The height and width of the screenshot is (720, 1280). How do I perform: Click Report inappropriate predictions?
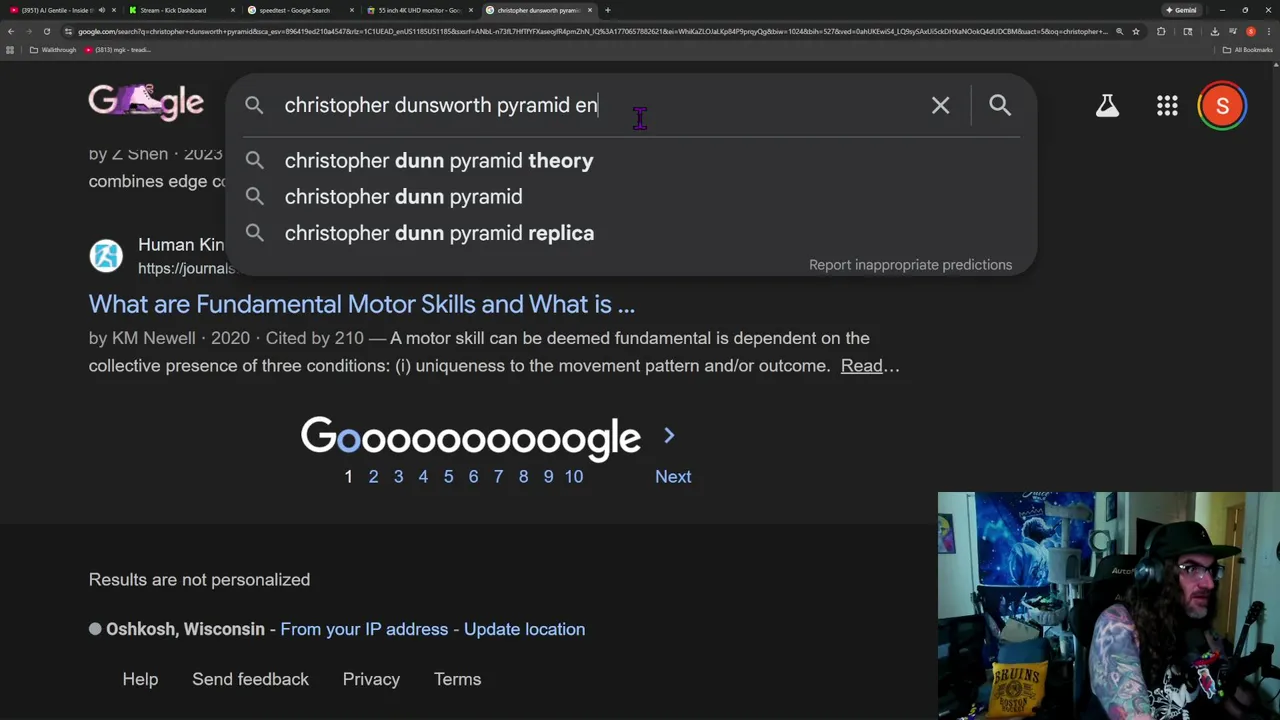[x=910, y=265]
